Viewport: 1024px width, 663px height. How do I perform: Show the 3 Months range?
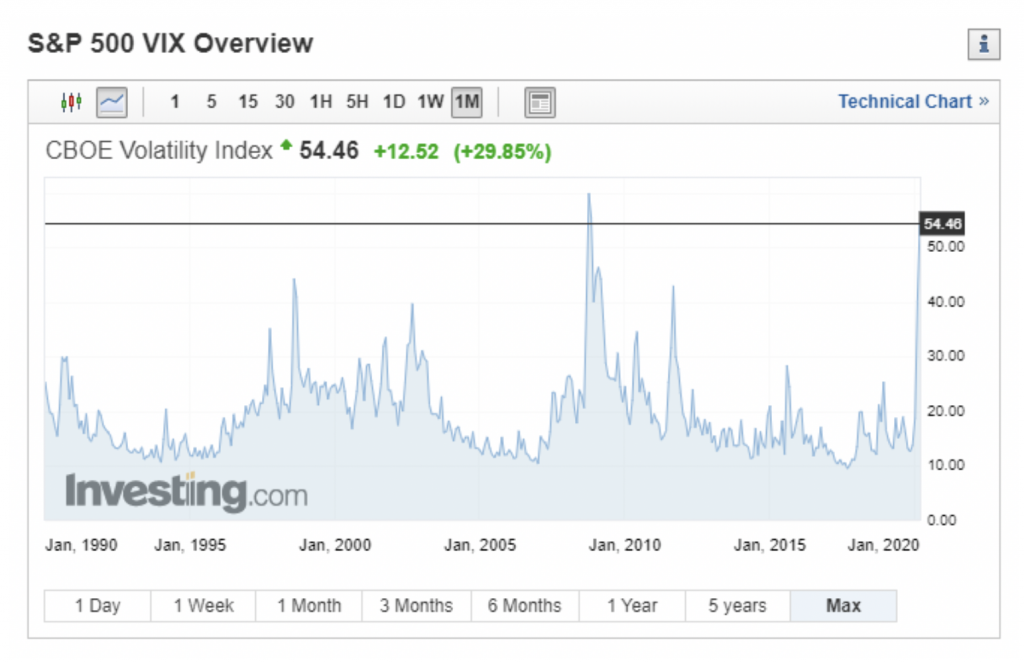[x=416, y=606]
